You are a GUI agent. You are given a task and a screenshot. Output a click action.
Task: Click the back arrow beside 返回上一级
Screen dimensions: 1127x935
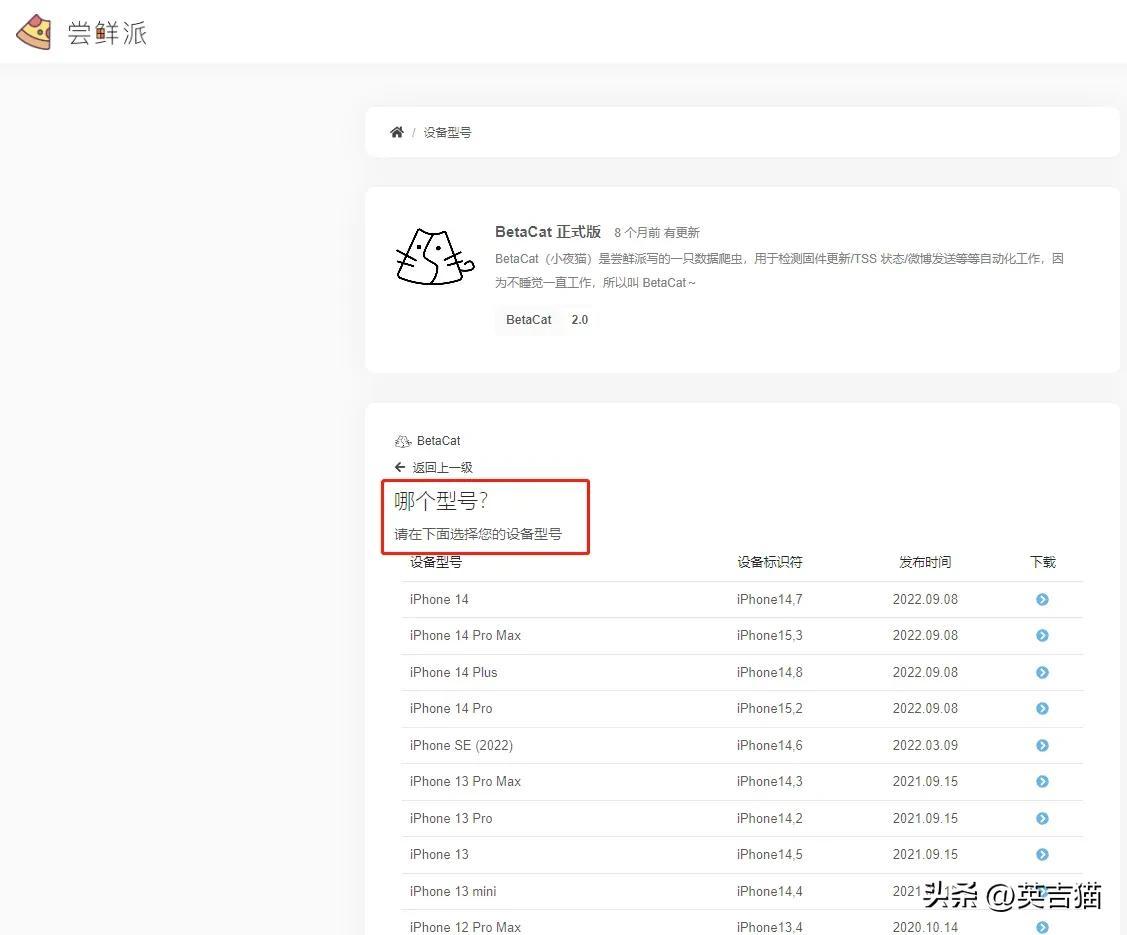coord(399,467)
